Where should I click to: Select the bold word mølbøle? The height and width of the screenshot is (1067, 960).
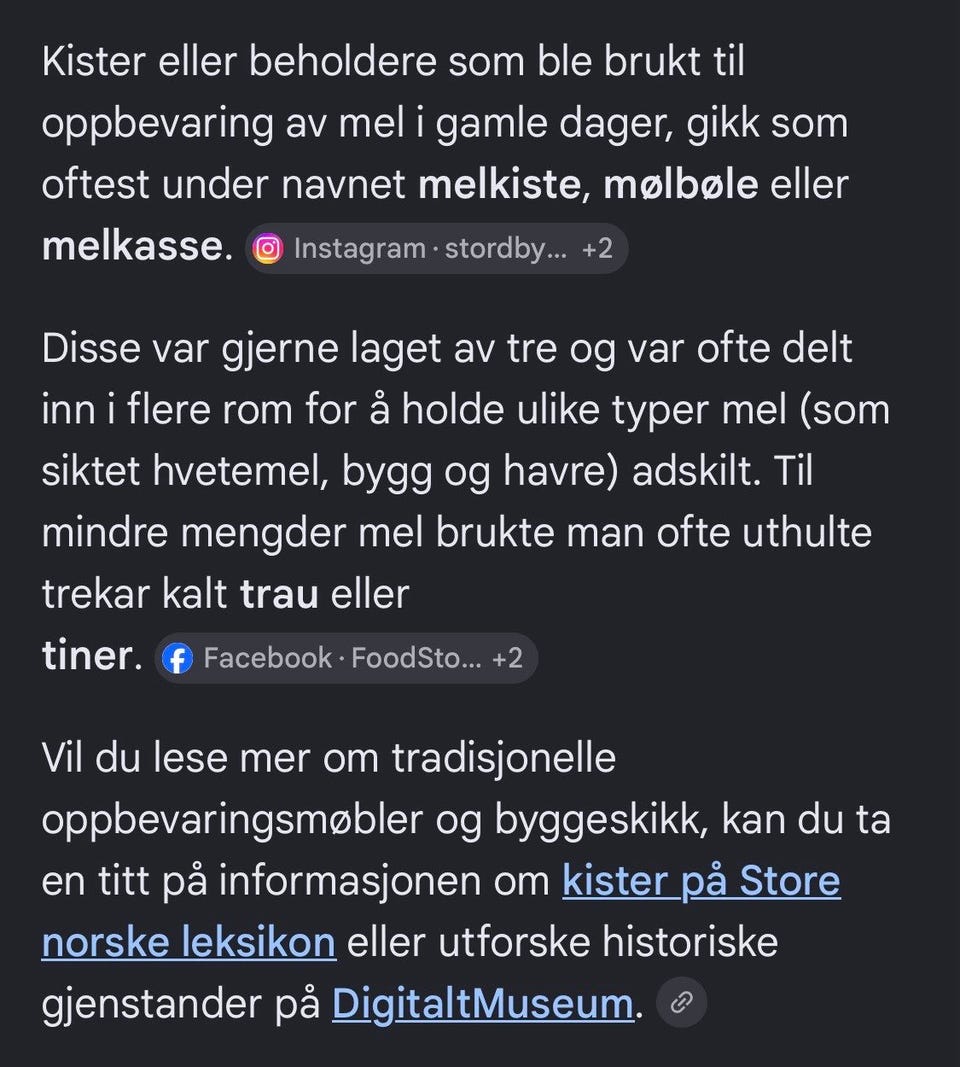tap(681, 184)
